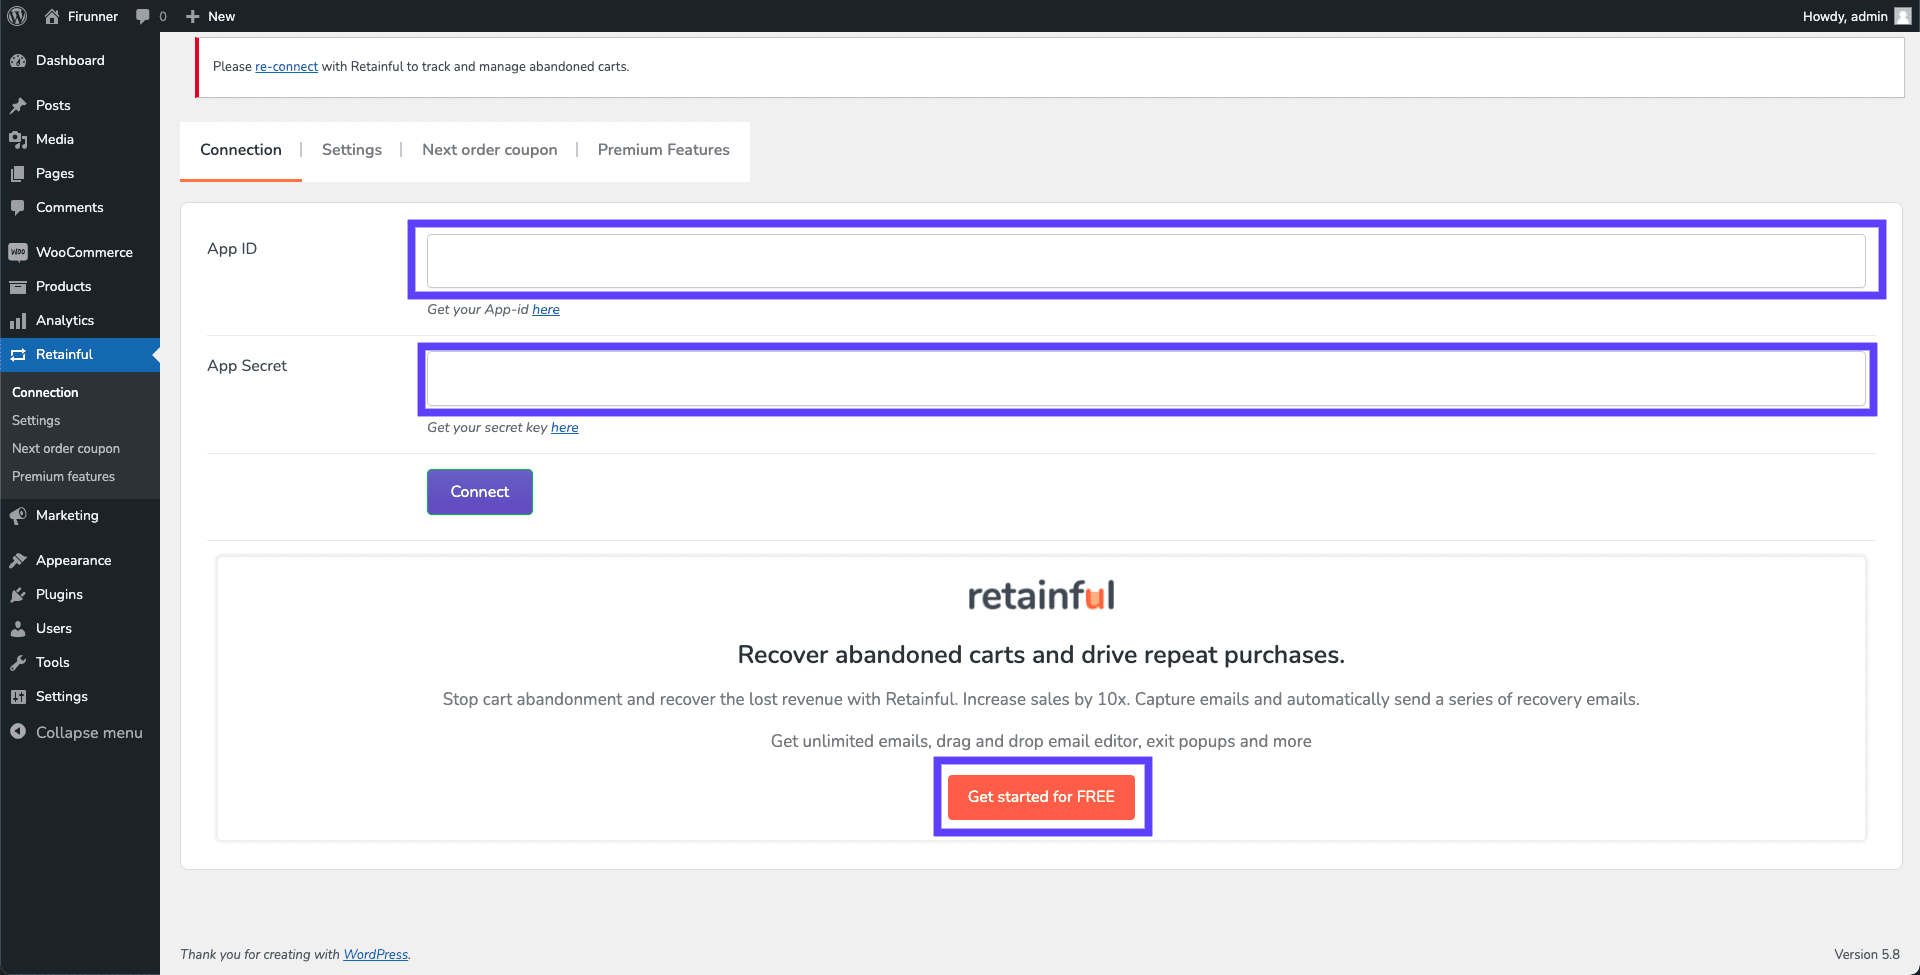Click the admin avatar icon
1920x975 pixels.
coord(1902,16)
